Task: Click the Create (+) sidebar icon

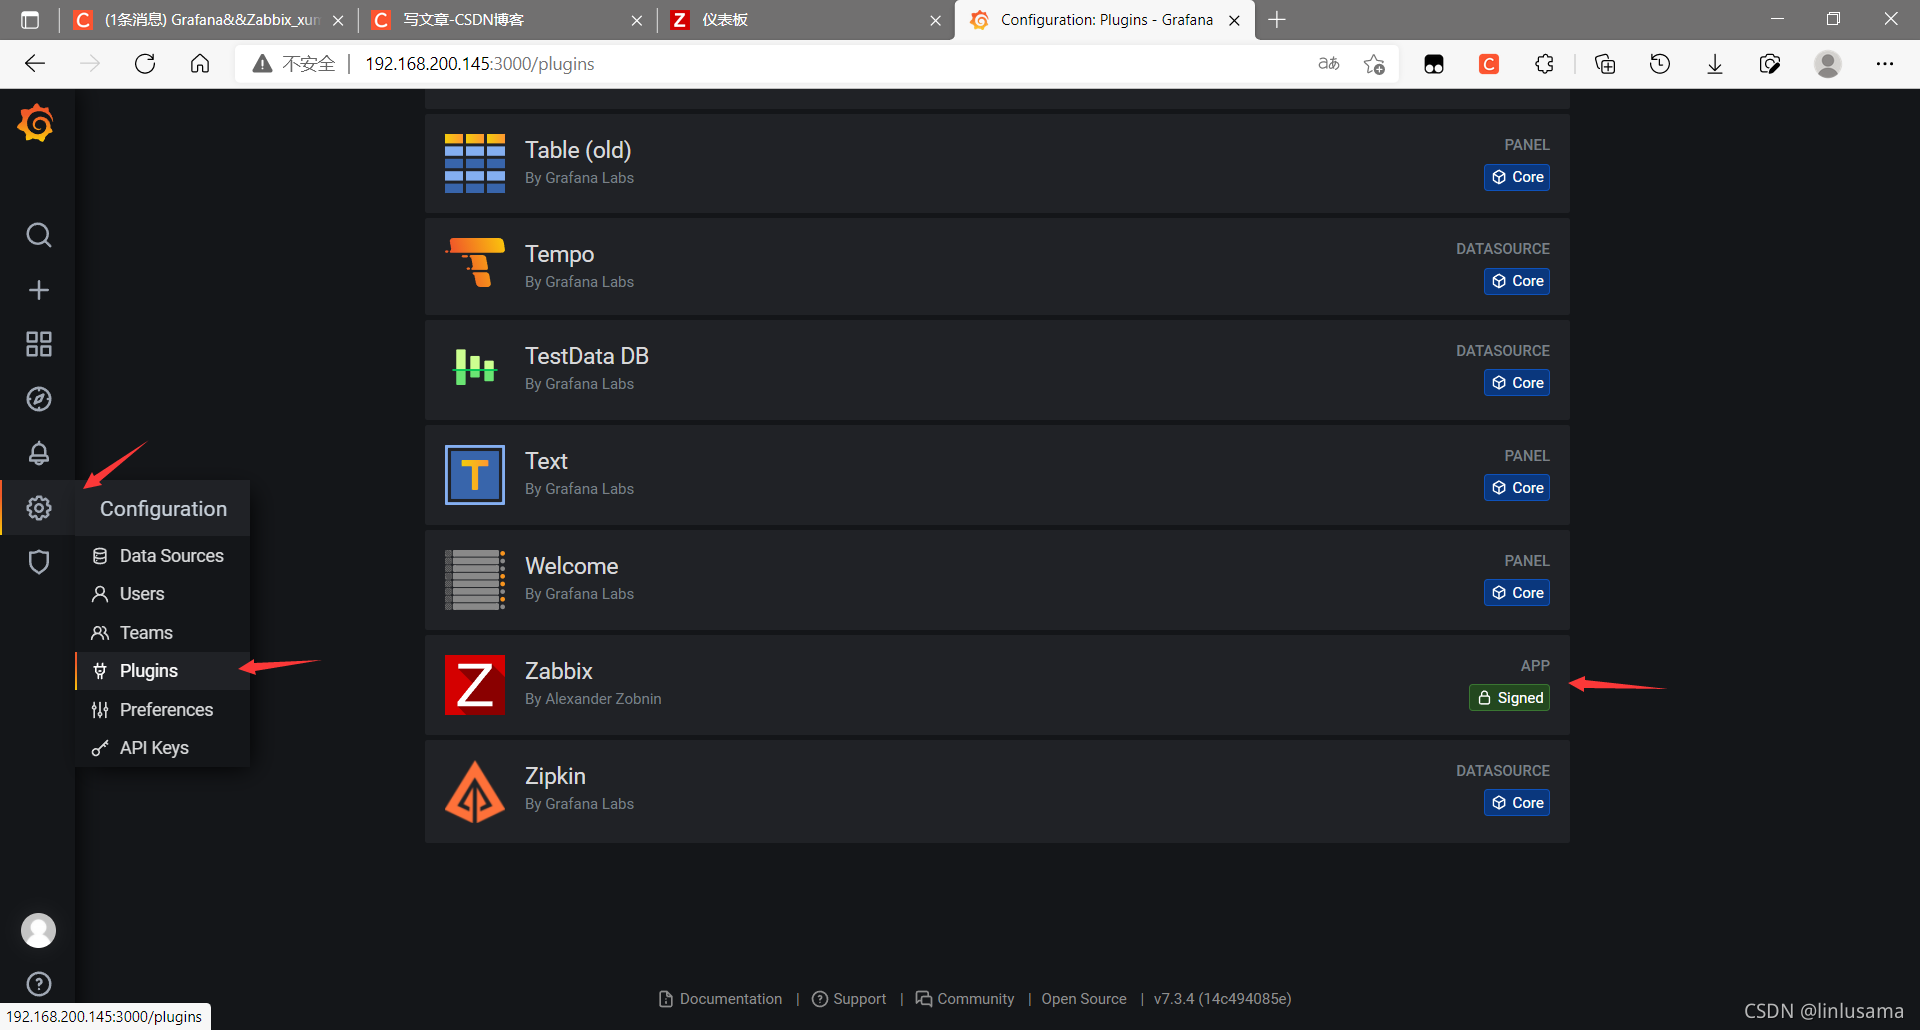Action: pos(38,290)
